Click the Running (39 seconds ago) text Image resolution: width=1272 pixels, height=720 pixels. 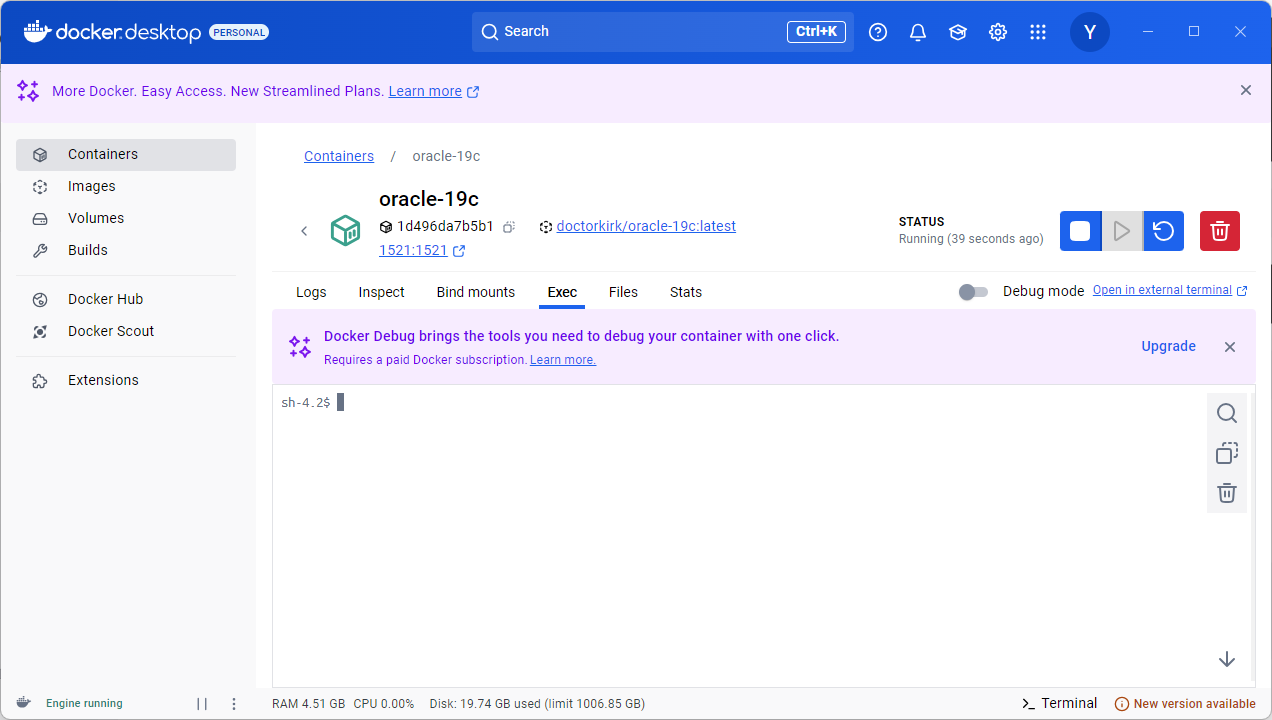(x=971, y=239)
